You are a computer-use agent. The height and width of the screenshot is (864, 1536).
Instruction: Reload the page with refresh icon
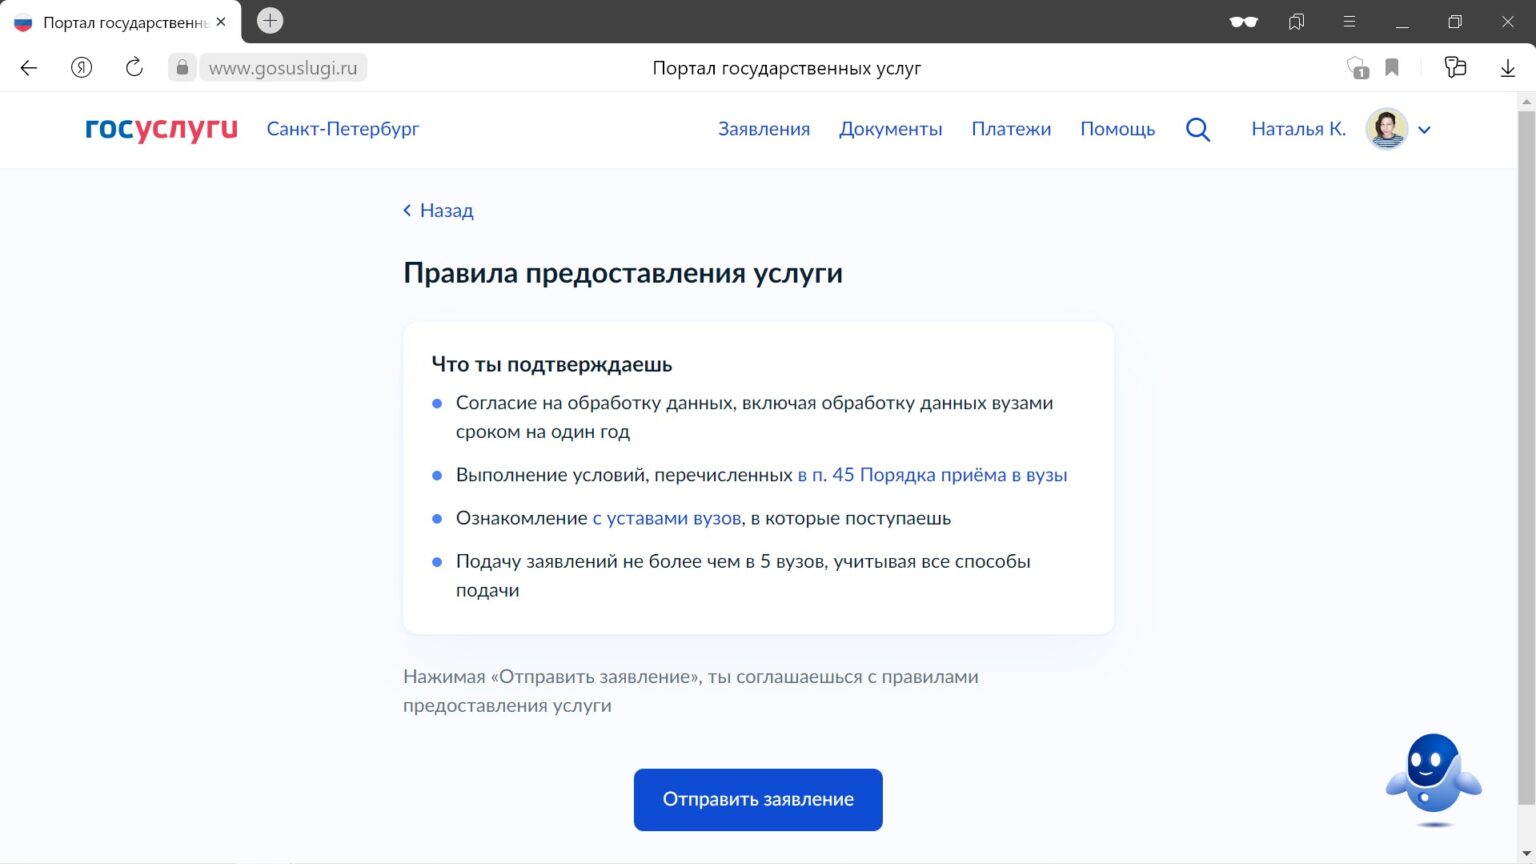click(134, 68)
